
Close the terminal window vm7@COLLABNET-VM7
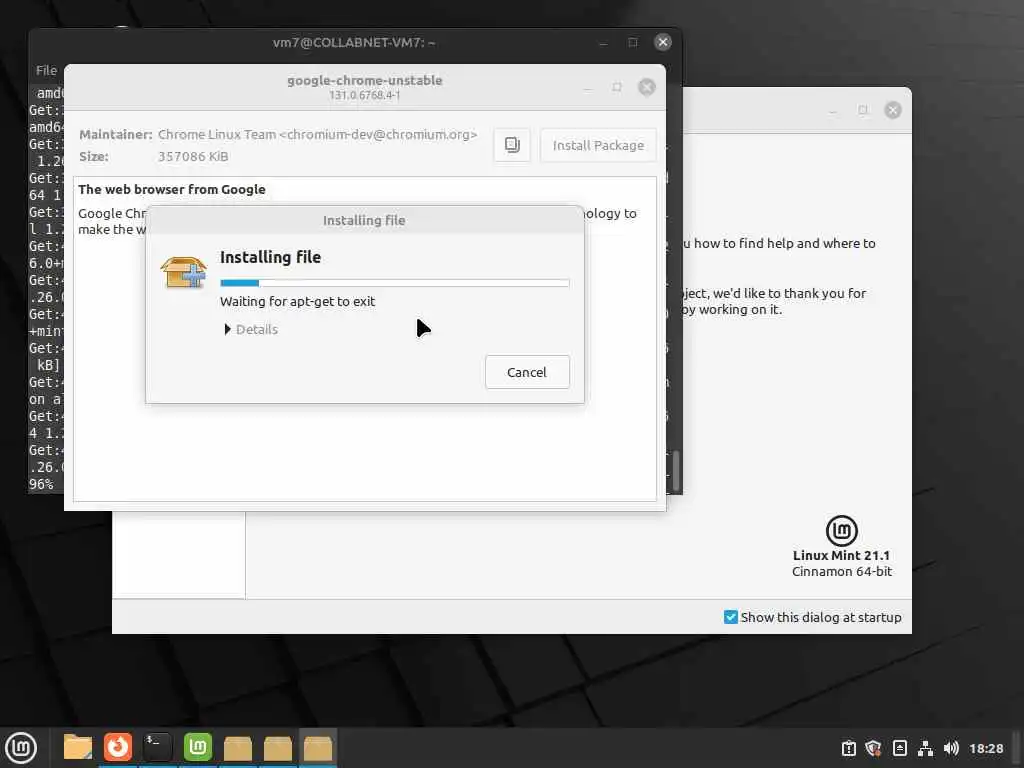[663, 42]
